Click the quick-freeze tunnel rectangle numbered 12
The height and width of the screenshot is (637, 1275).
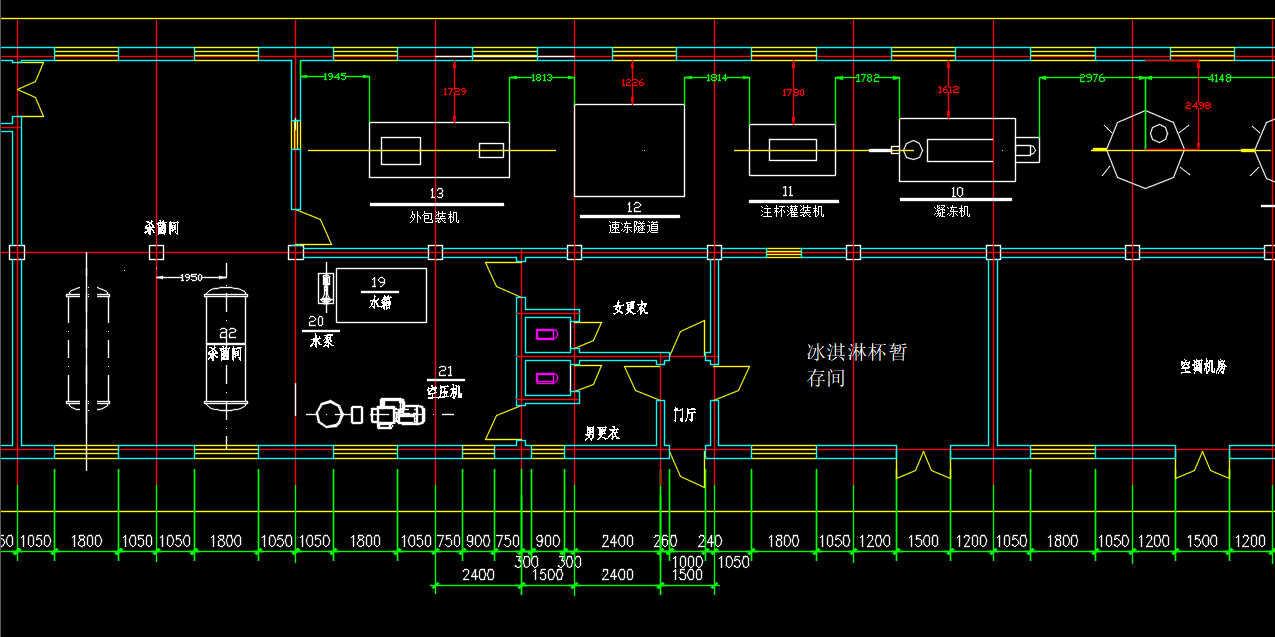click(629, 150)
